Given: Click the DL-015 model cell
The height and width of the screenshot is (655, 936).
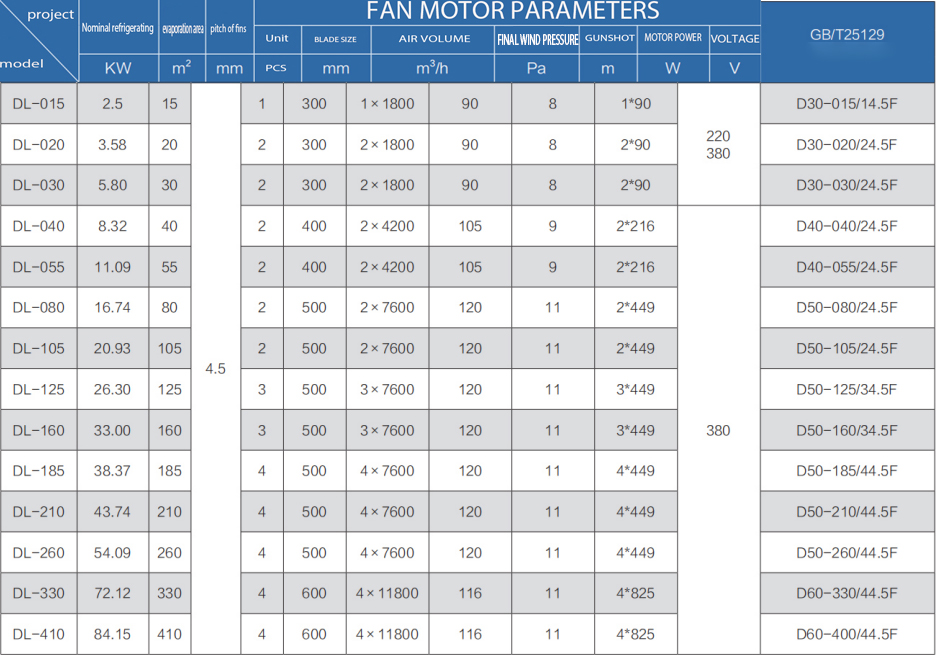Looking at the screenshot, I should coord(39,104).
